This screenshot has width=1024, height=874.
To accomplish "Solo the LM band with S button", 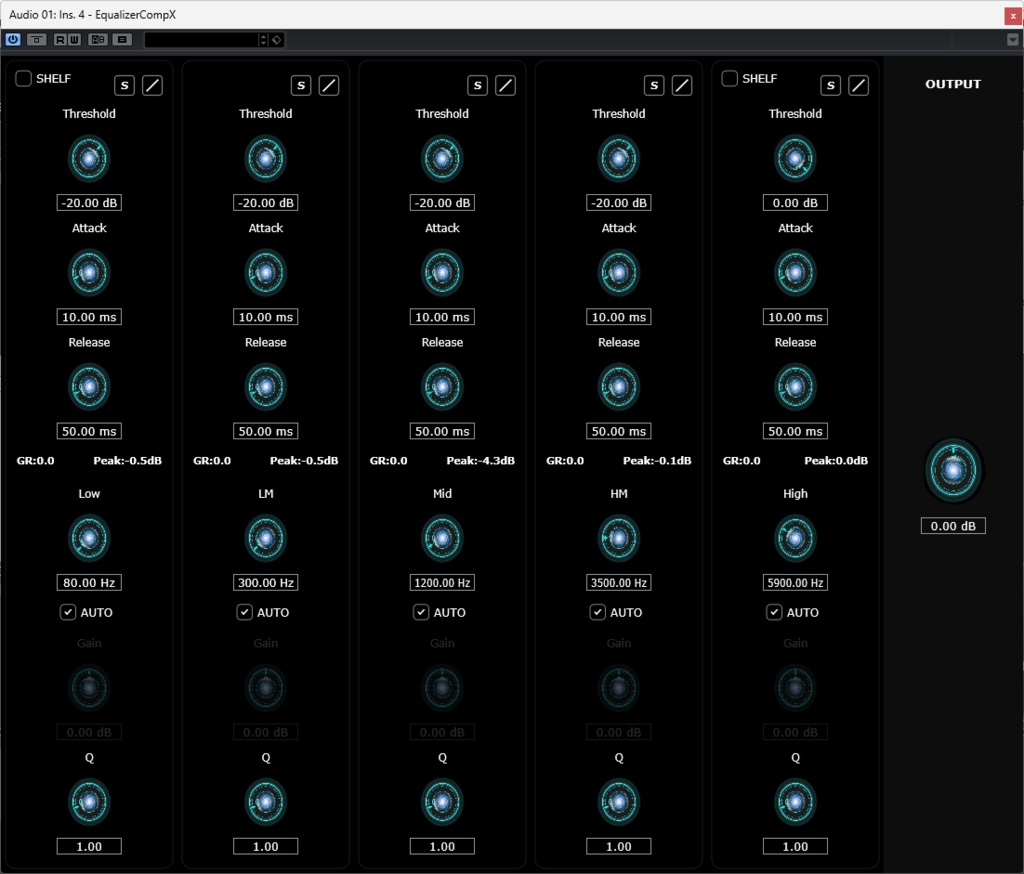I will tap(301, 85).
